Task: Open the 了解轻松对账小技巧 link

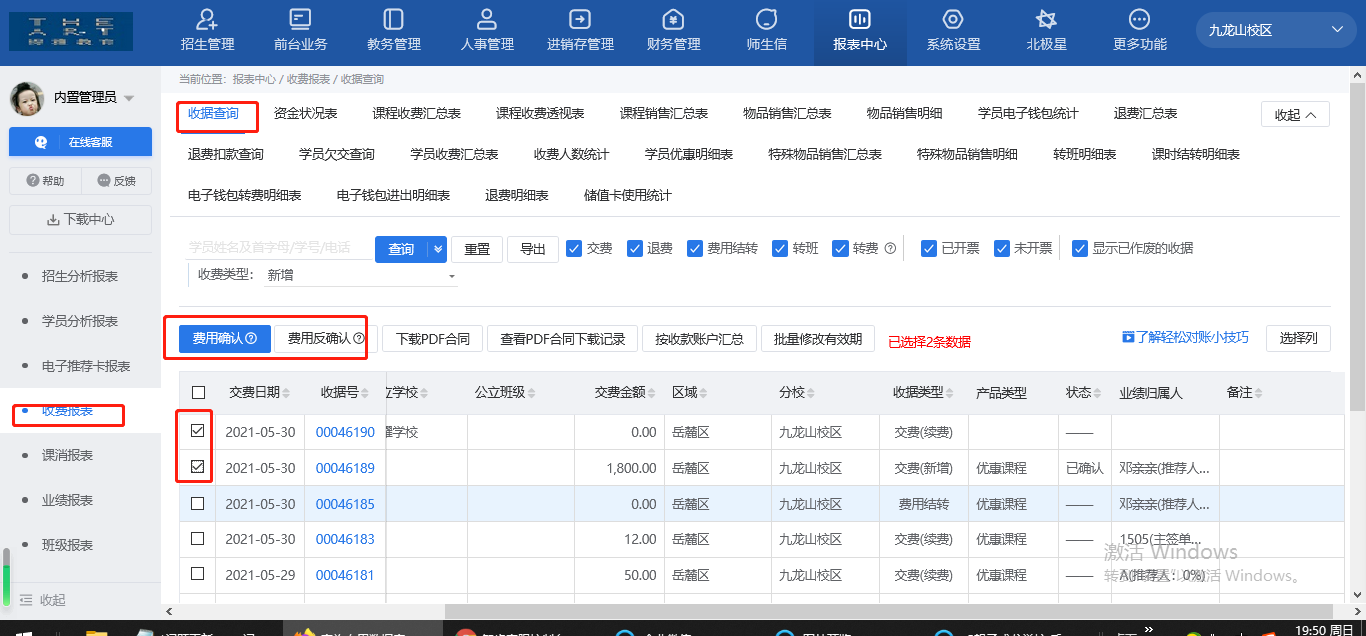Action: point(1185,337)
